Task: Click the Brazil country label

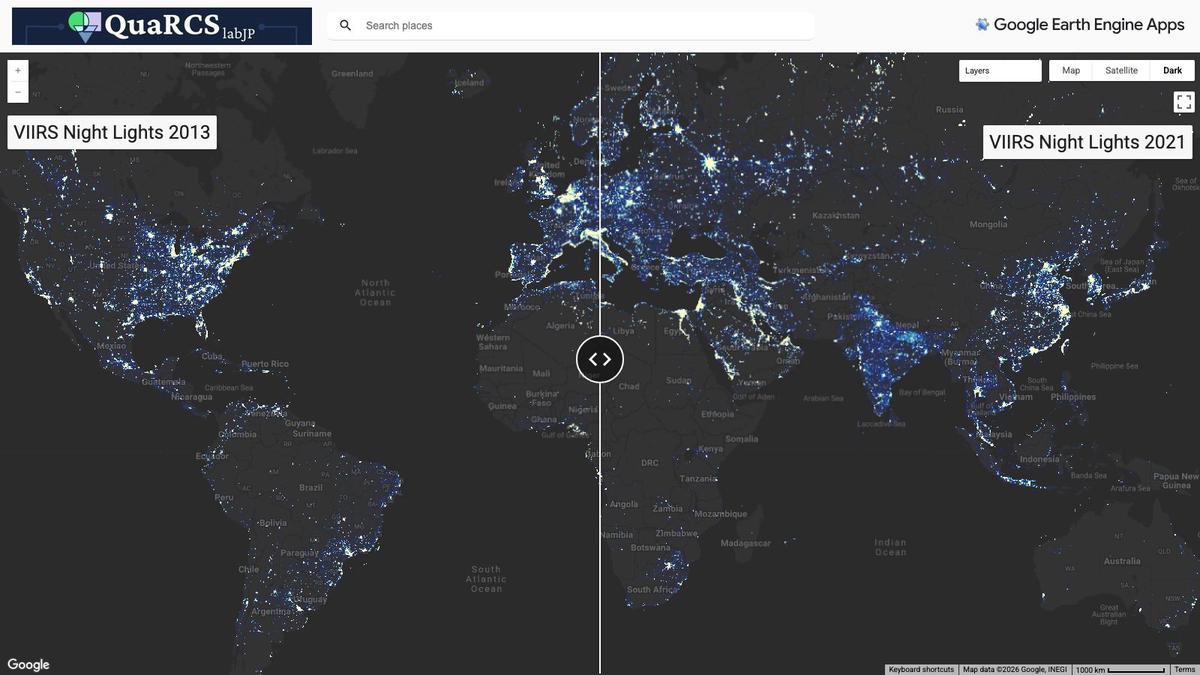Action: pos(311,488)
